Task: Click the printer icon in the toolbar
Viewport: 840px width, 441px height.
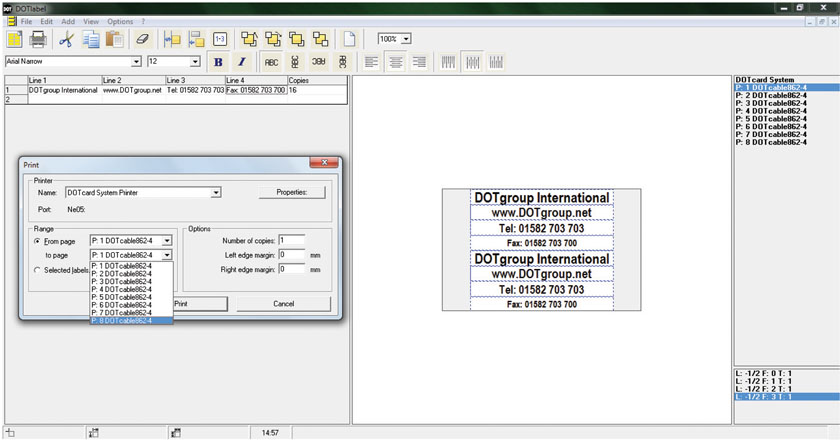Action: (x=38, y=40)
